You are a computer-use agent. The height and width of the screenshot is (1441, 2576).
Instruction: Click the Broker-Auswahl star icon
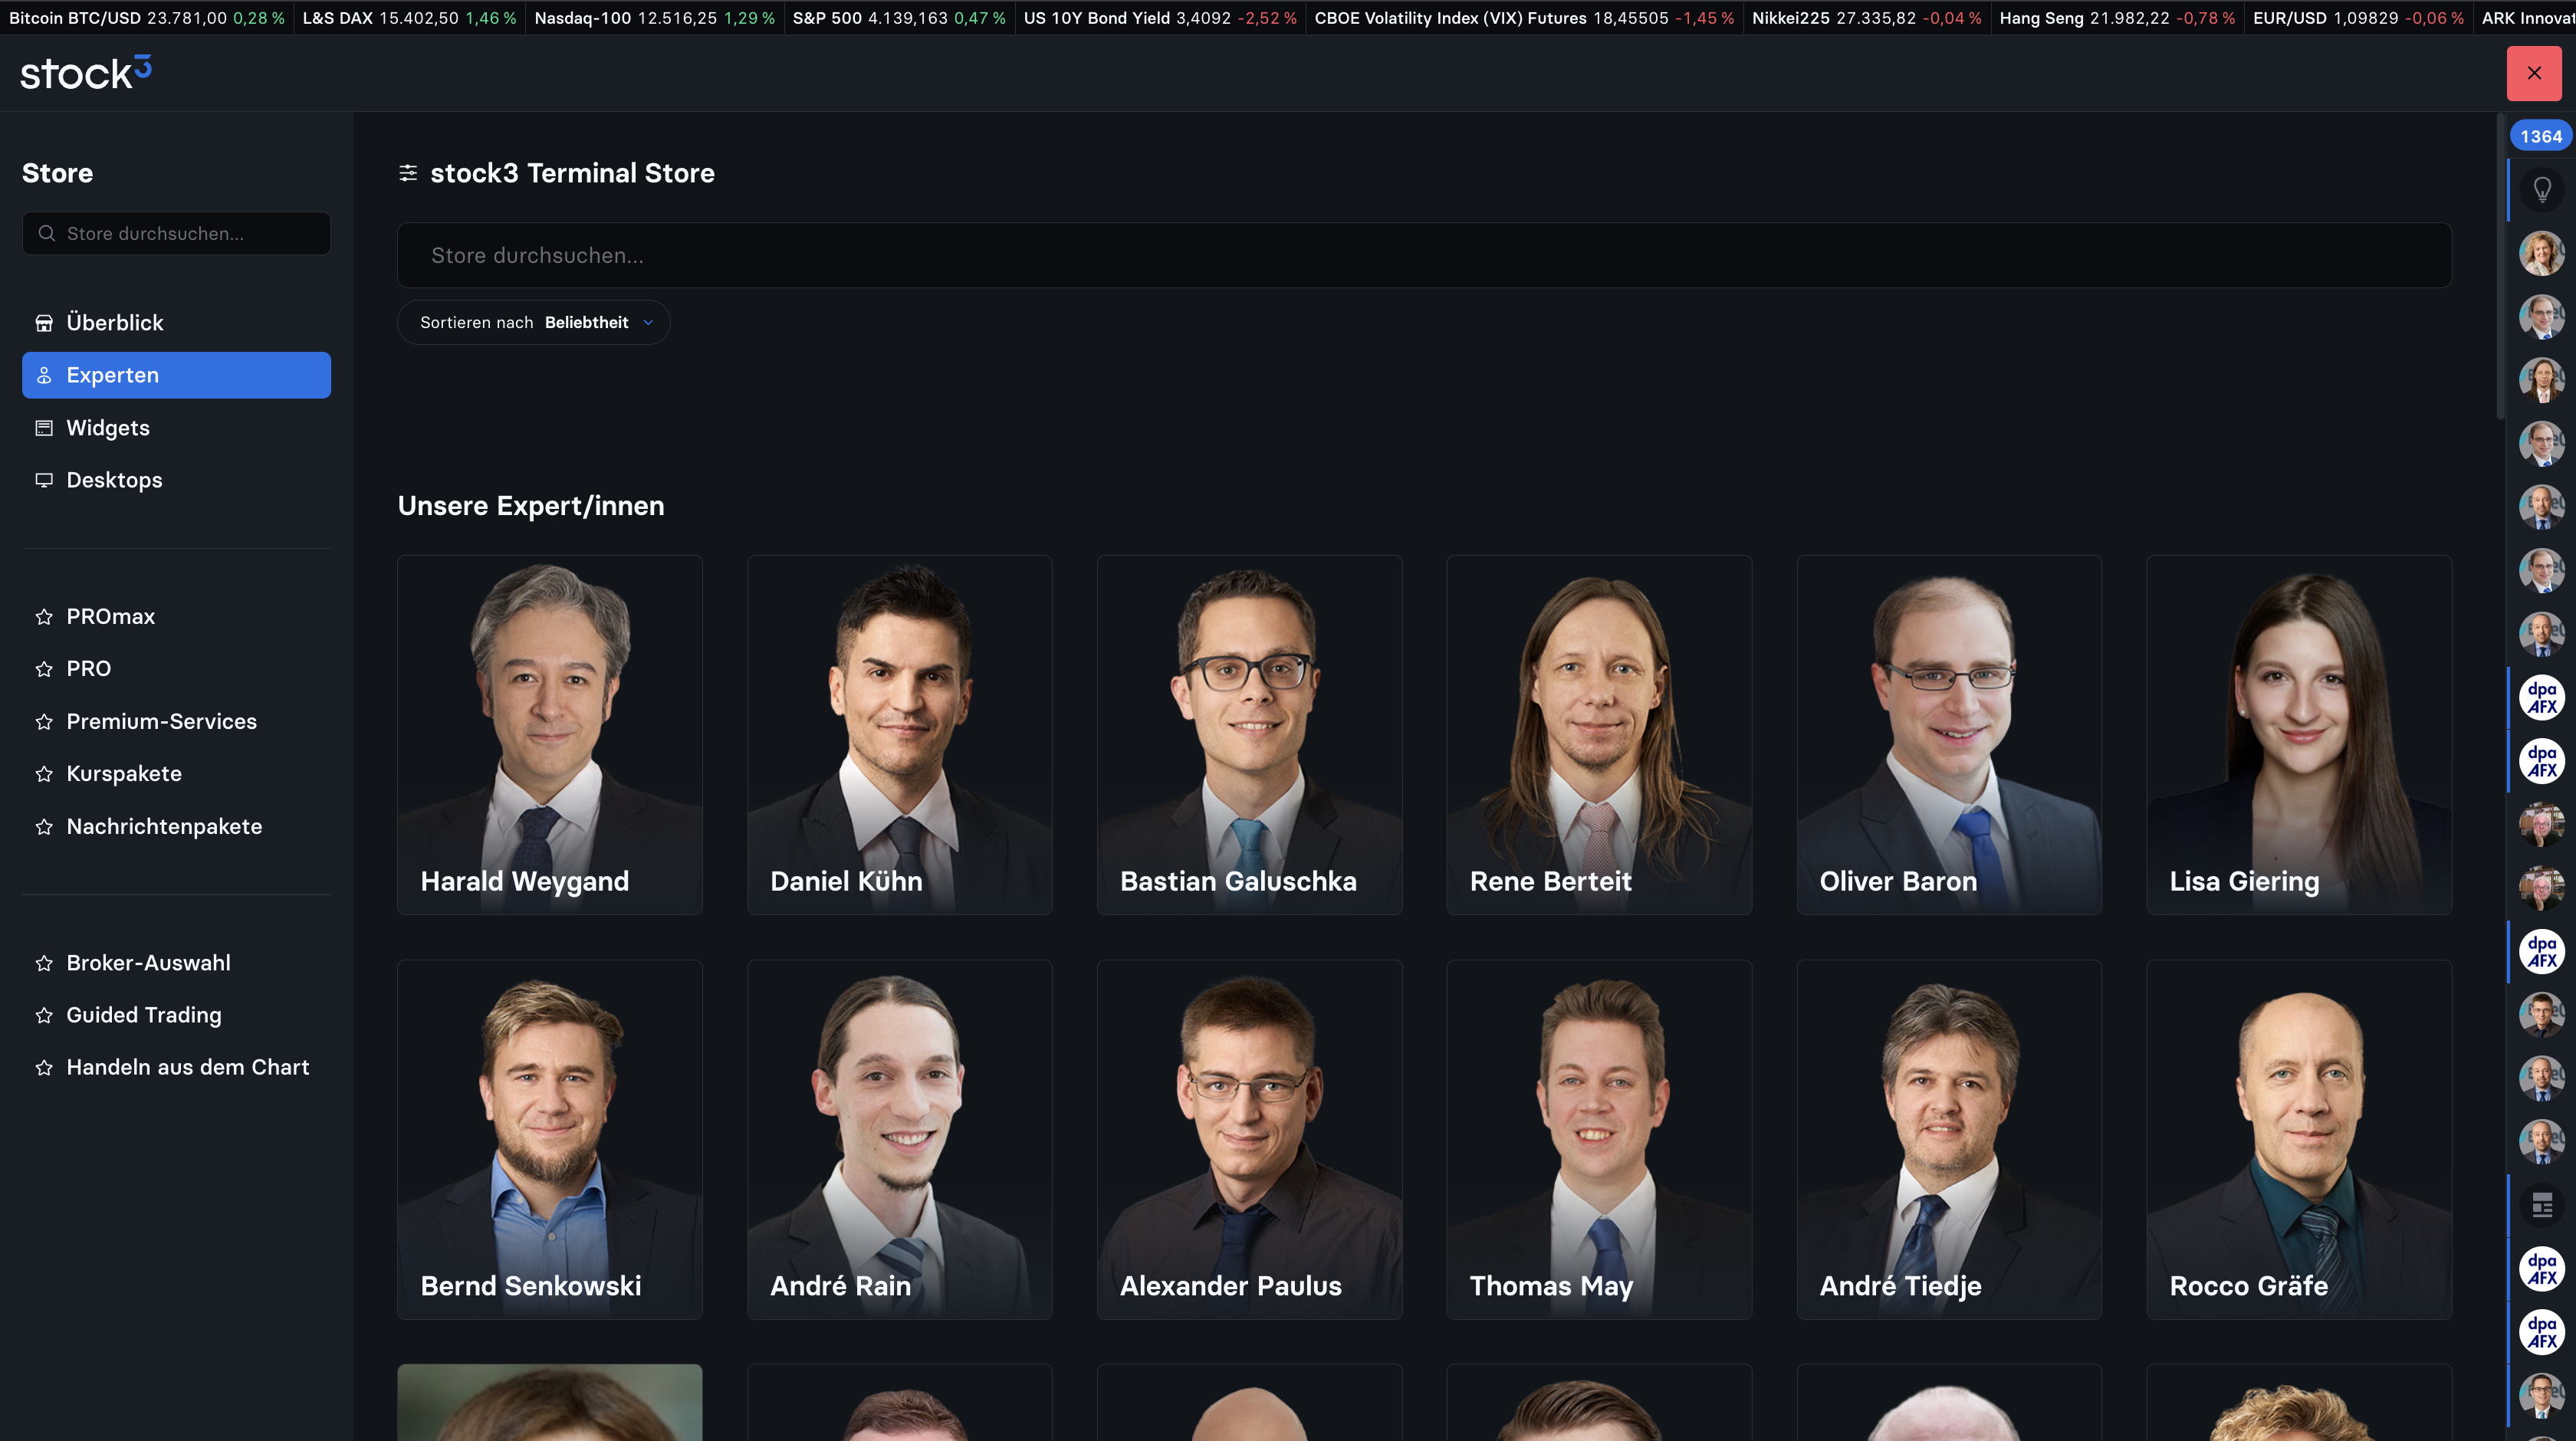pyautogui.click(x=44, y=963)
